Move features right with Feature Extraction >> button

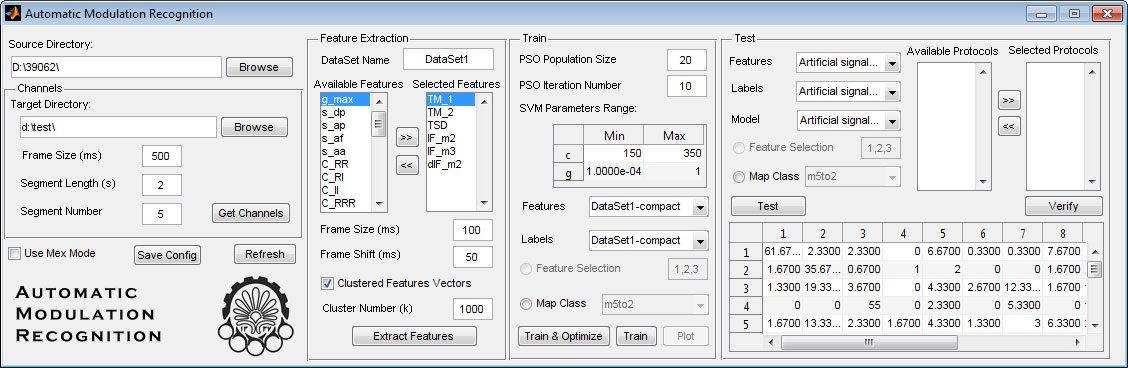point(407,137)
